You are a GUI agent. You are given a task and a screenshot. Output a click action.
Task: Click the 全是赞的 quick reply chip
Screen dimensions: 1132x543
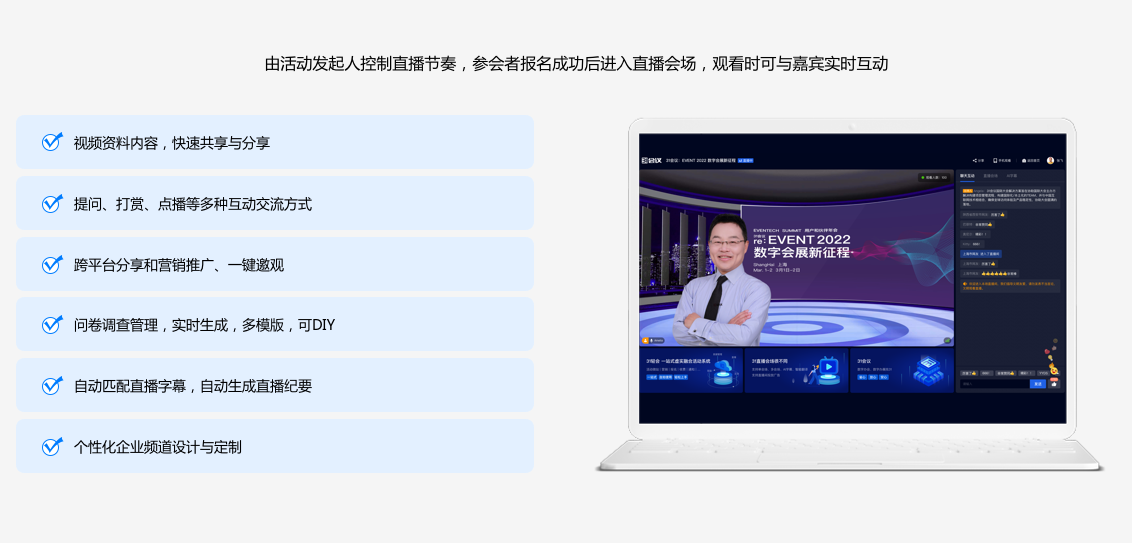tap(1006, 373)
